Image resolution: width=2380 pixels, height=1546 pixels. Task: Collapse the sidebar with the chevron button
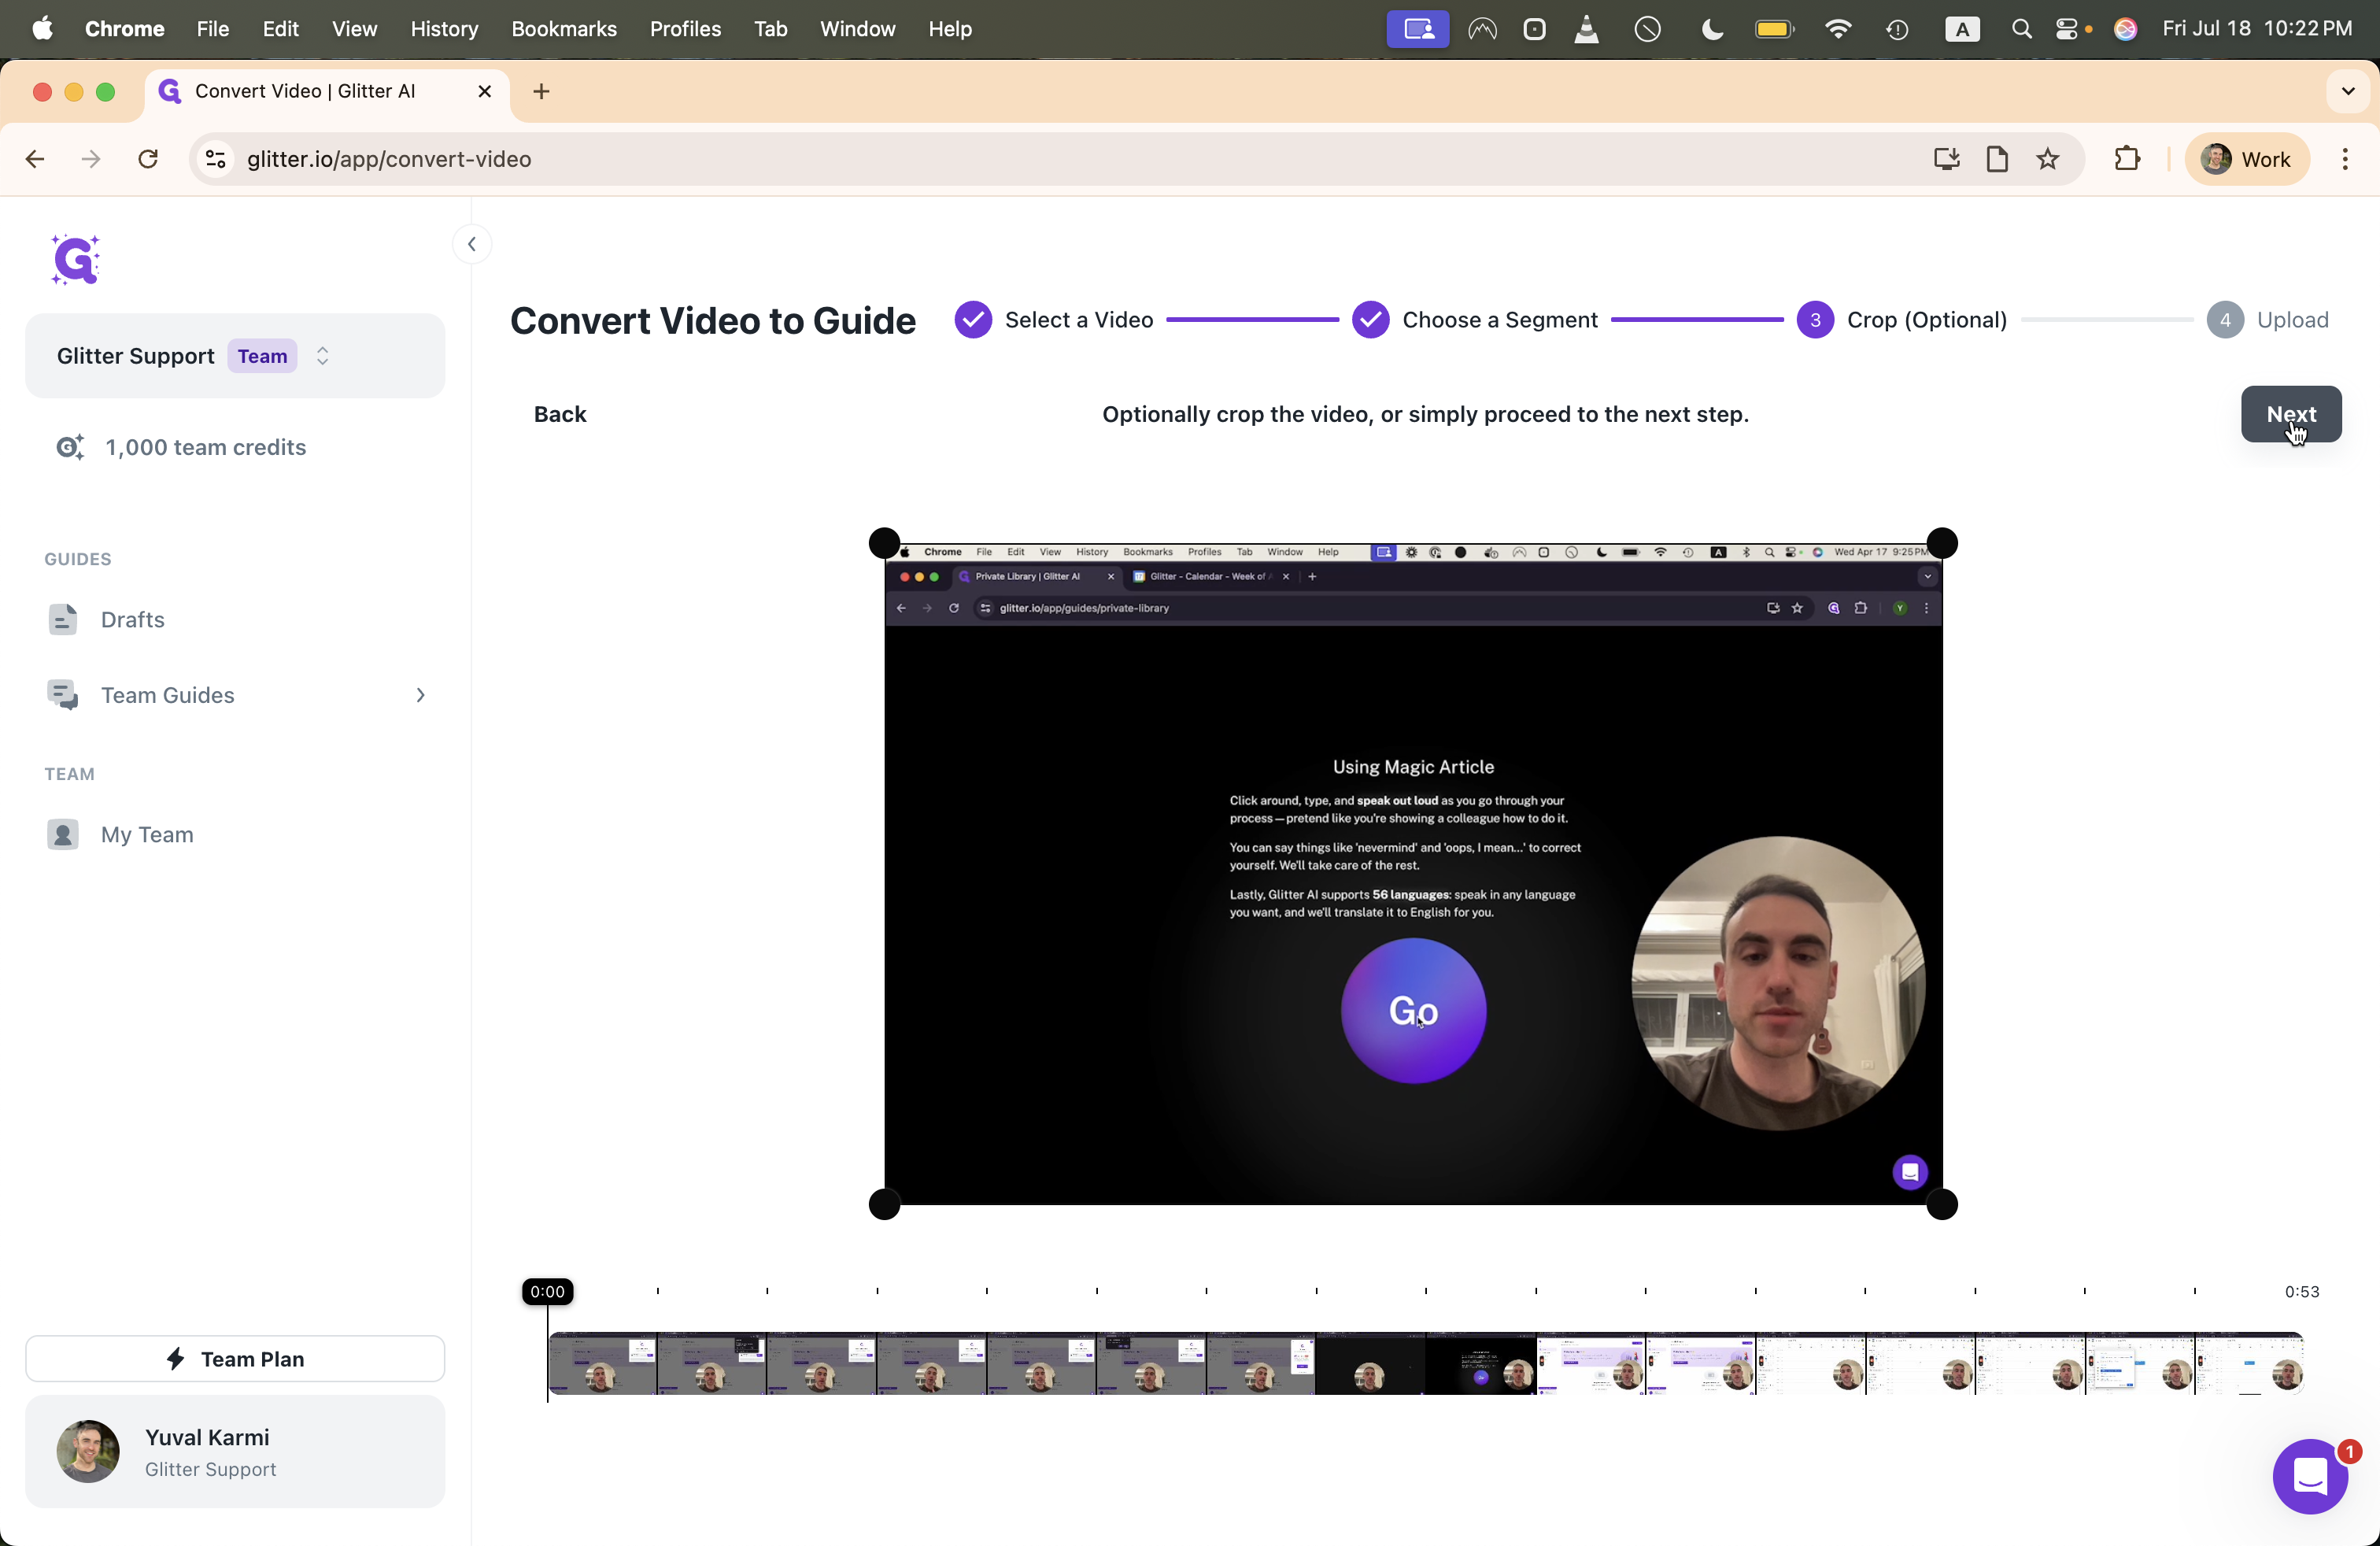(x=472, y=244)
